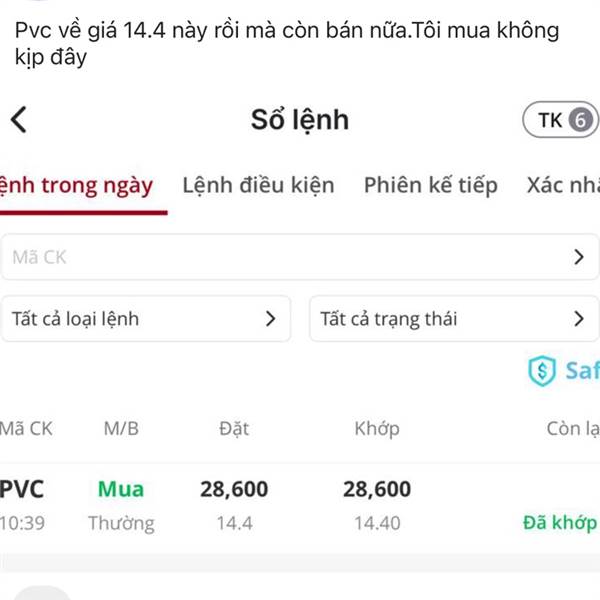
Task: Click the Sổ lệnh page title
Action: pos(300,120)
